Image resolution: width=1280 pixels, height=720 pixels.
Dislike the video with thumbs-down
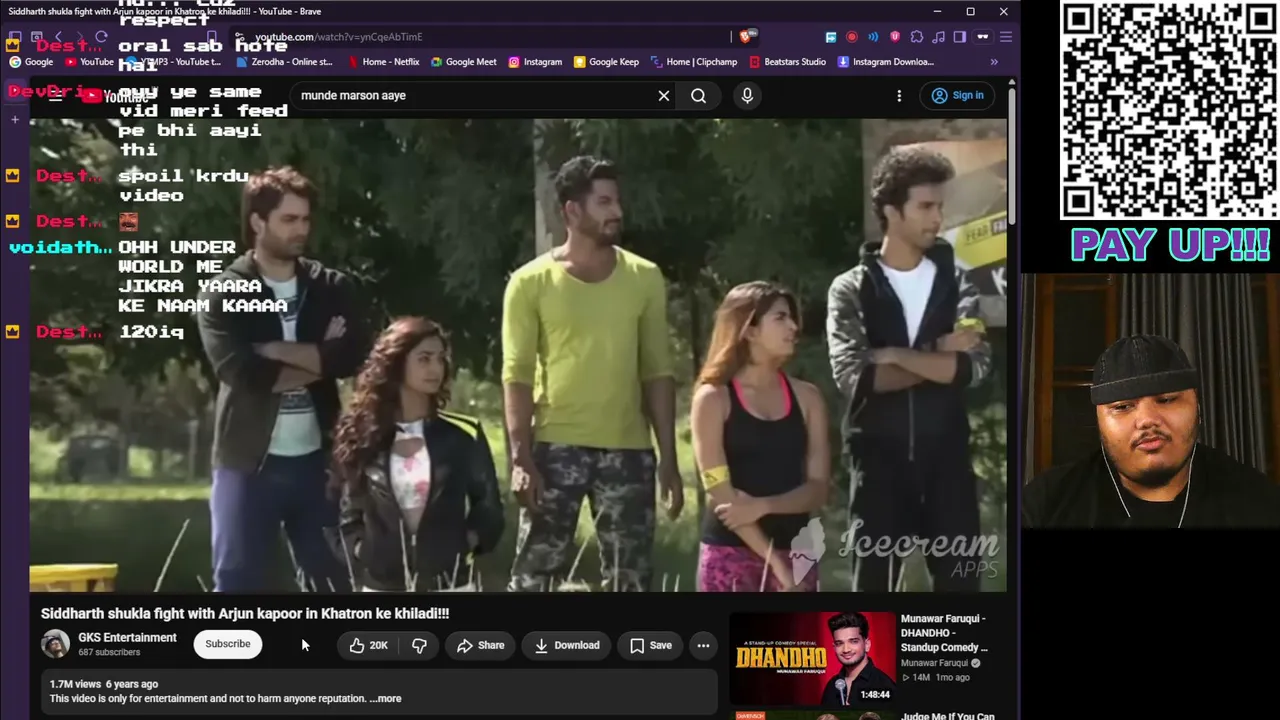(420, 645)
